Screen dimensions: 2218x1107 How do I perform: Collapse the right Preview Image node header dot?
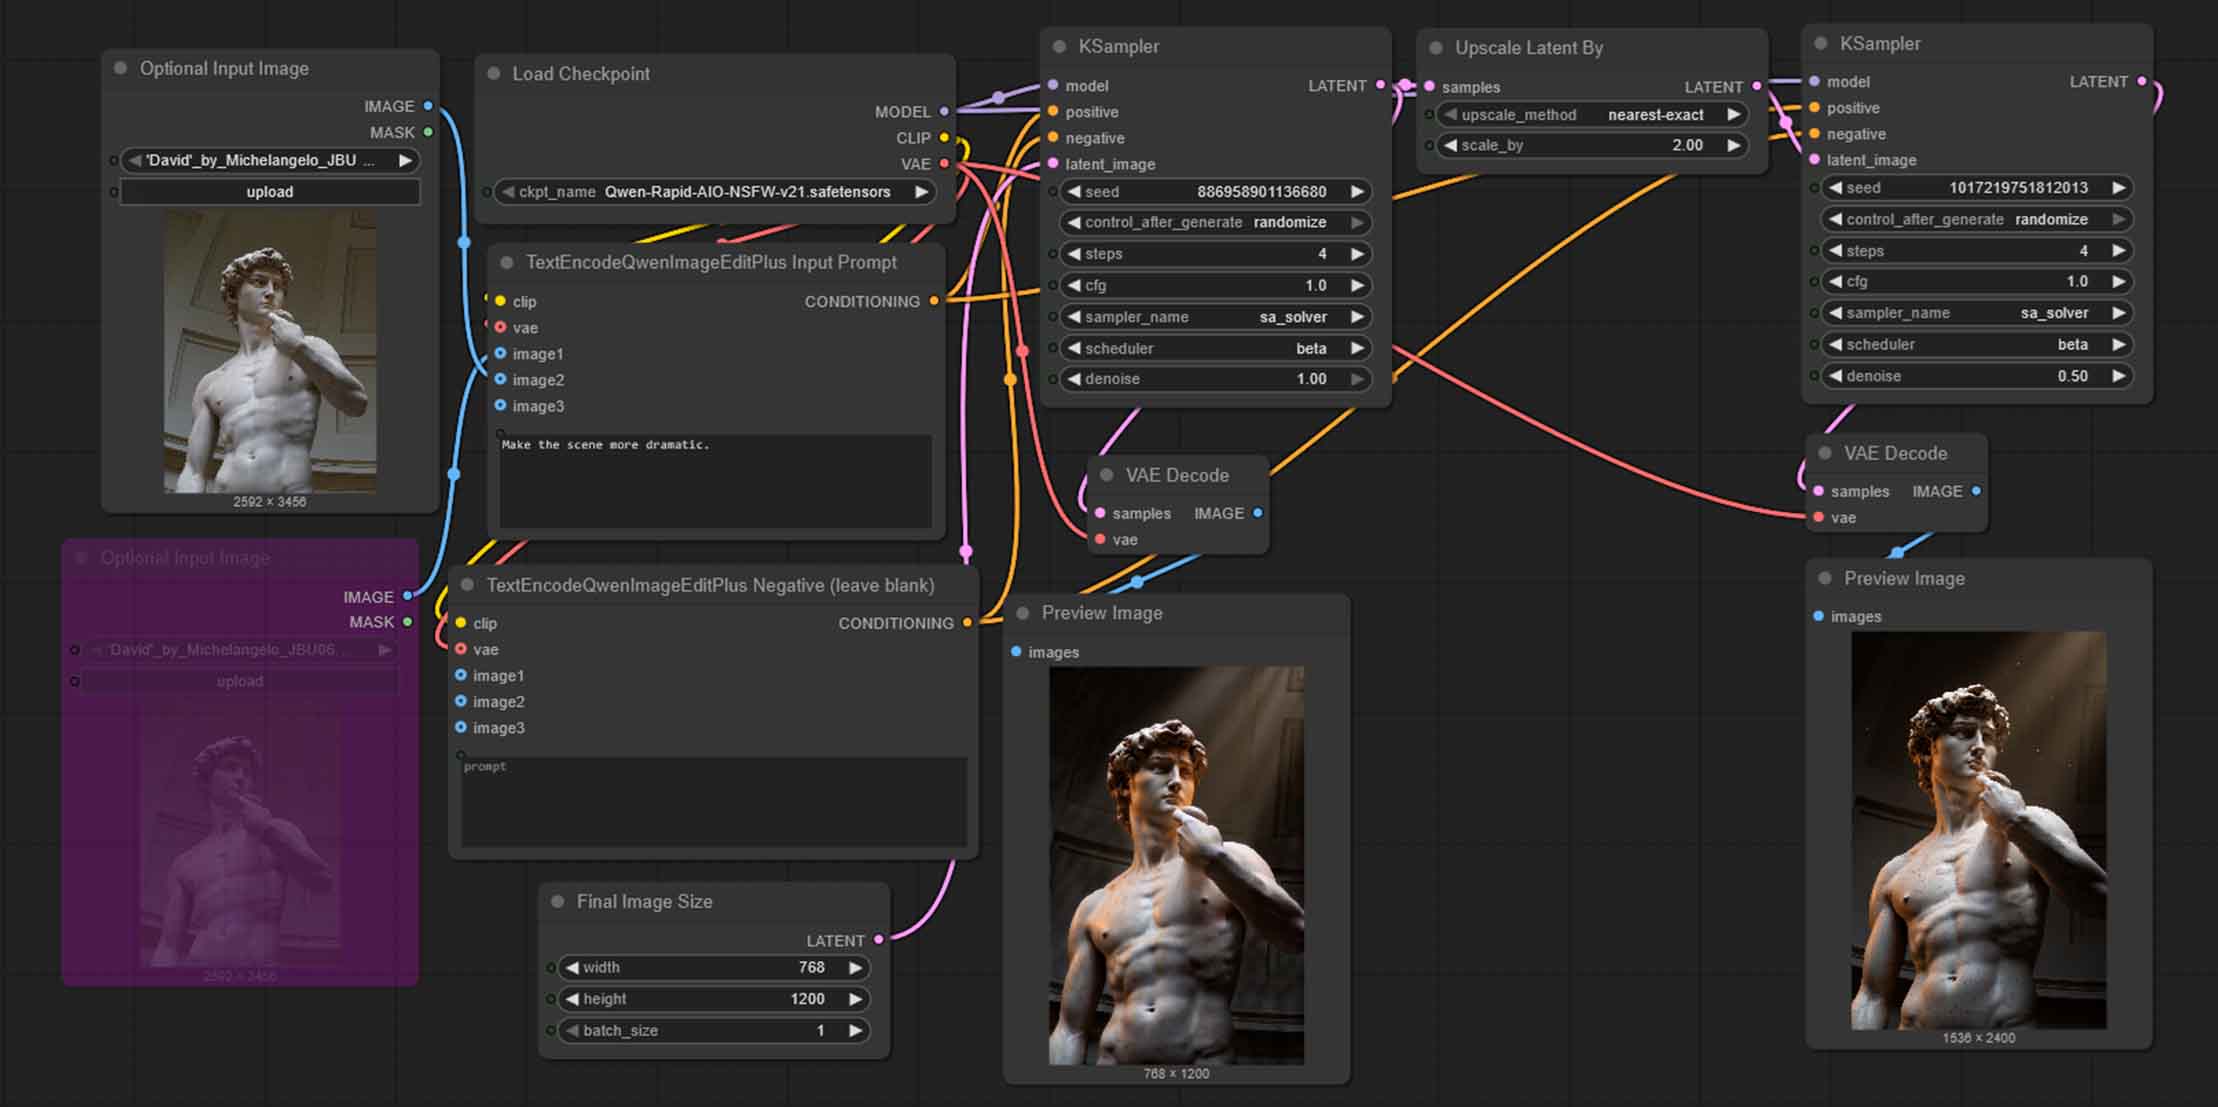pyautogui.click(x=1823, y=578)
